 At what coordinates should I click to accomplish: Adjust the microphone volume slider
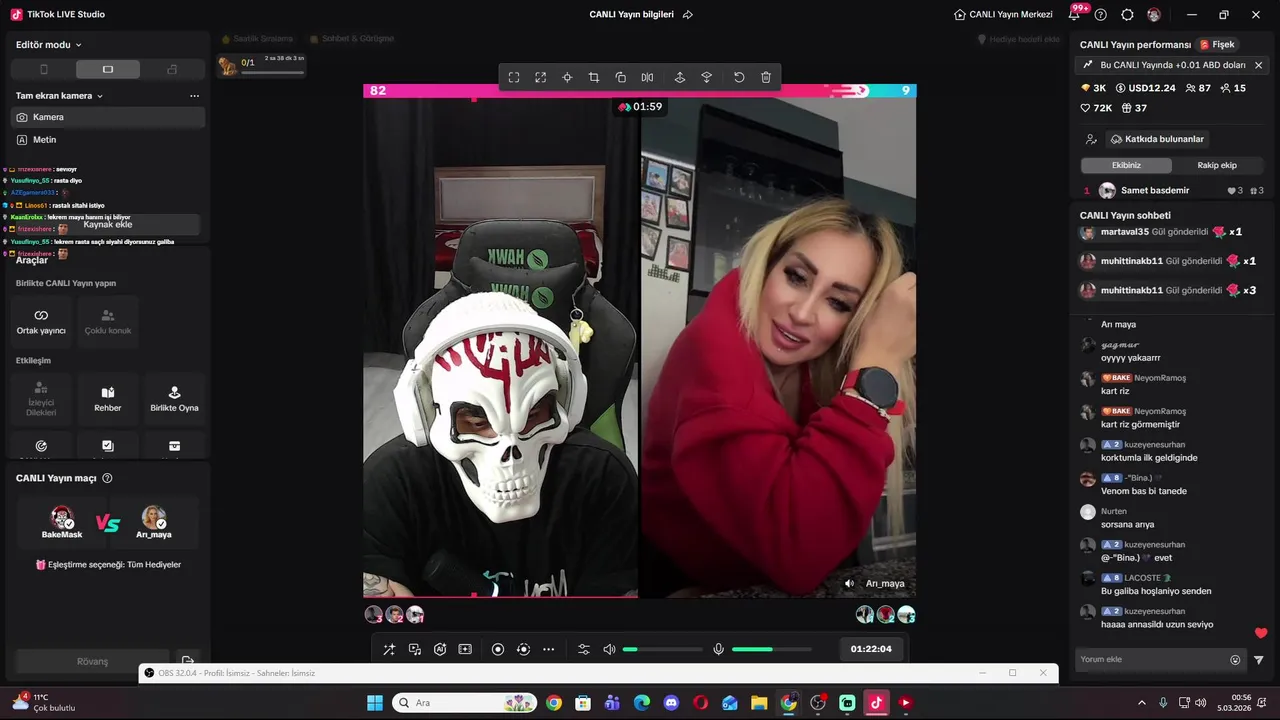(x=771, y=649)
